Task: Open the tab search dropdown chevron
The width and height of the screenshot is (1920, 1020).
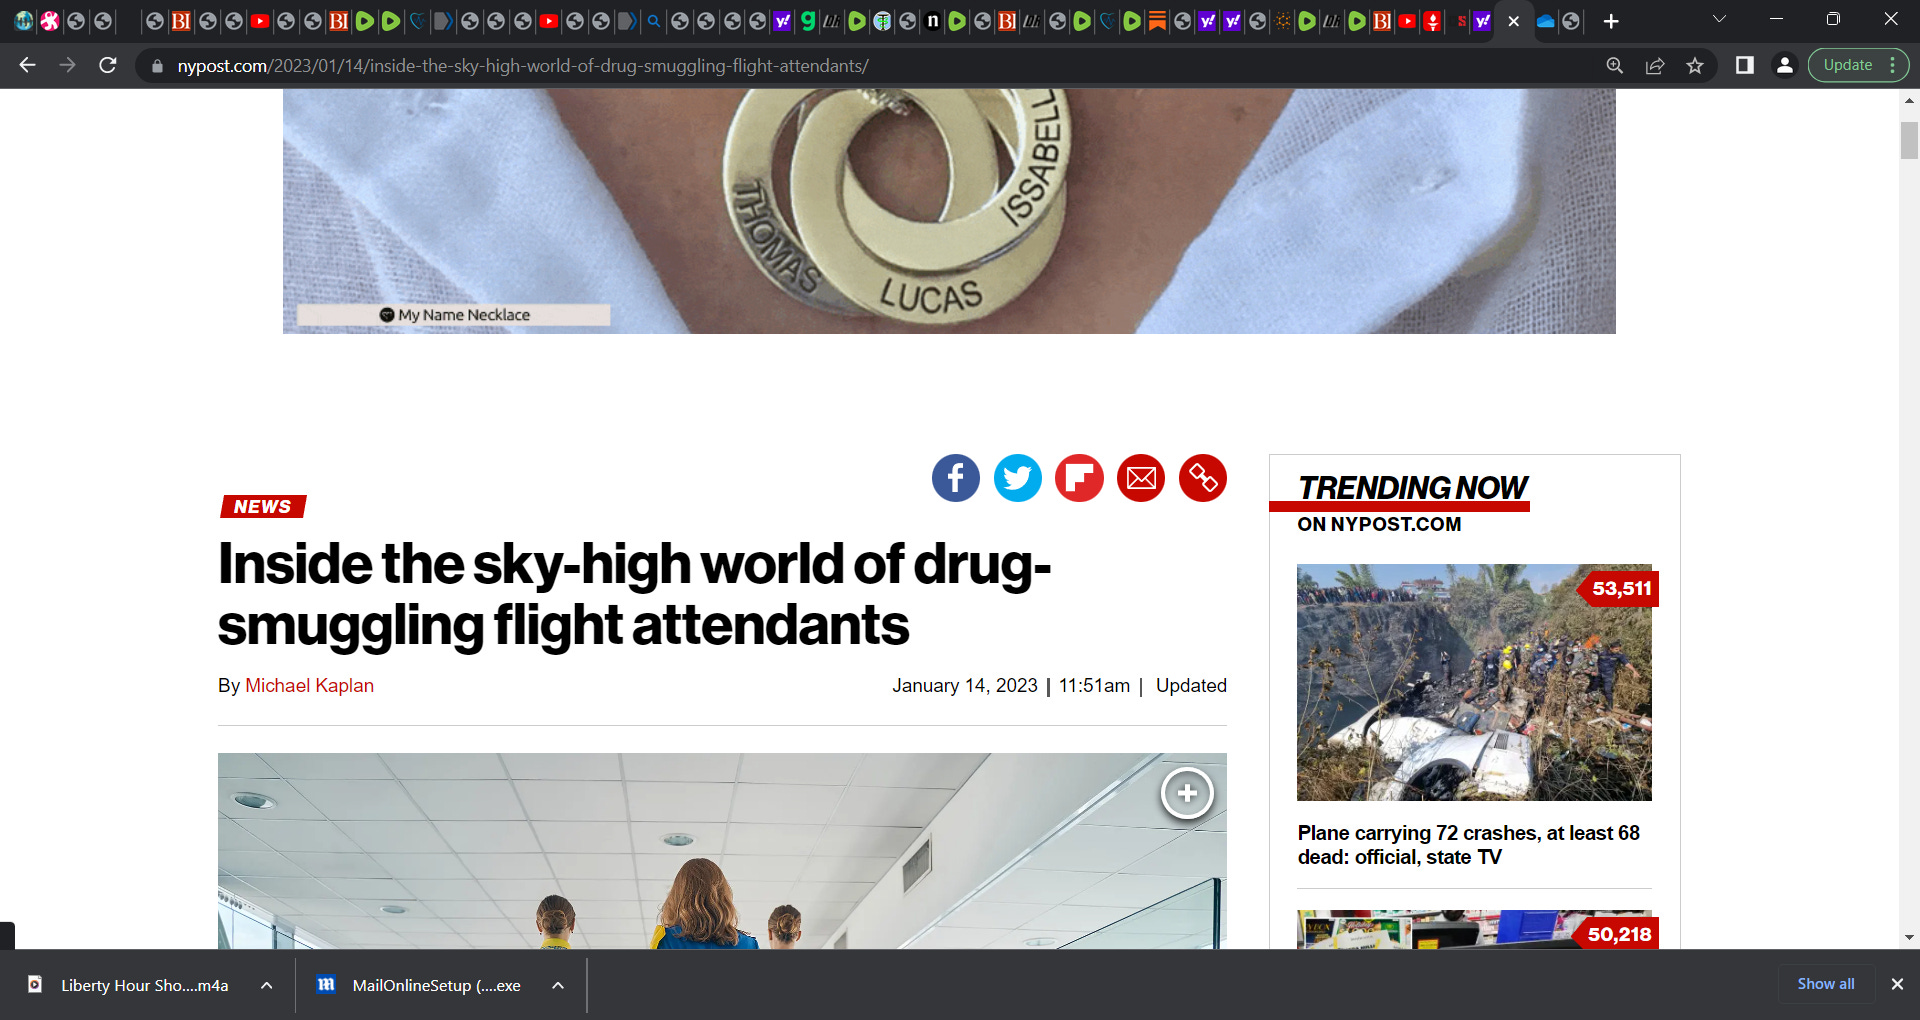Action: coord(1719,19)
